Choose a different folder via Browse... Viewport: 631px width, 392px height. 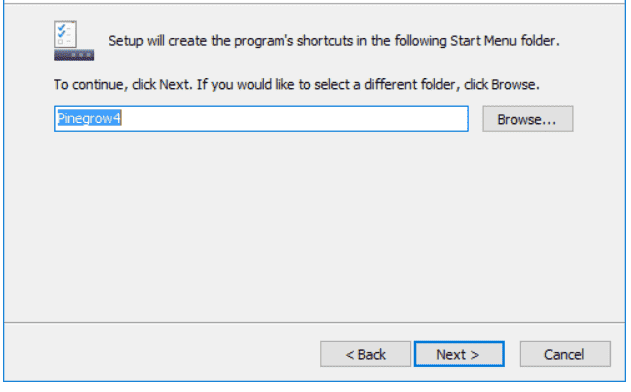pyautogui.click(x=528, y=119)
